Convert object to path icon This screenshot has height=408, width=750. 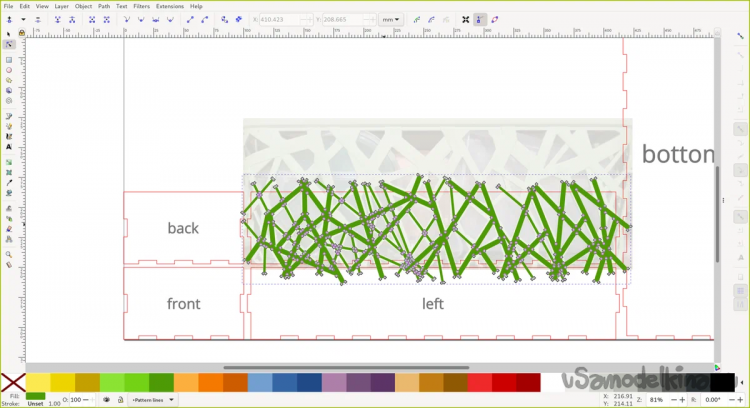point(224,19)
